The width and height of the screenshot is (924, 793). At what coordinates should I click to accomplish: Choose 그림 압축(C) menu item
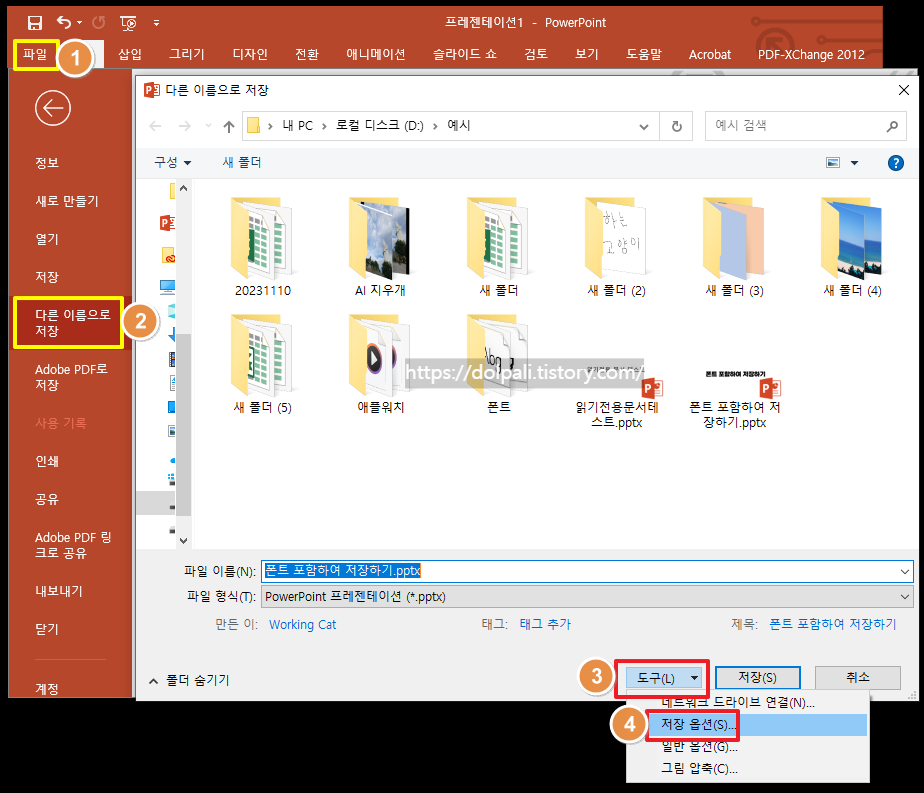pyautogui.click(x=747, y=769)
